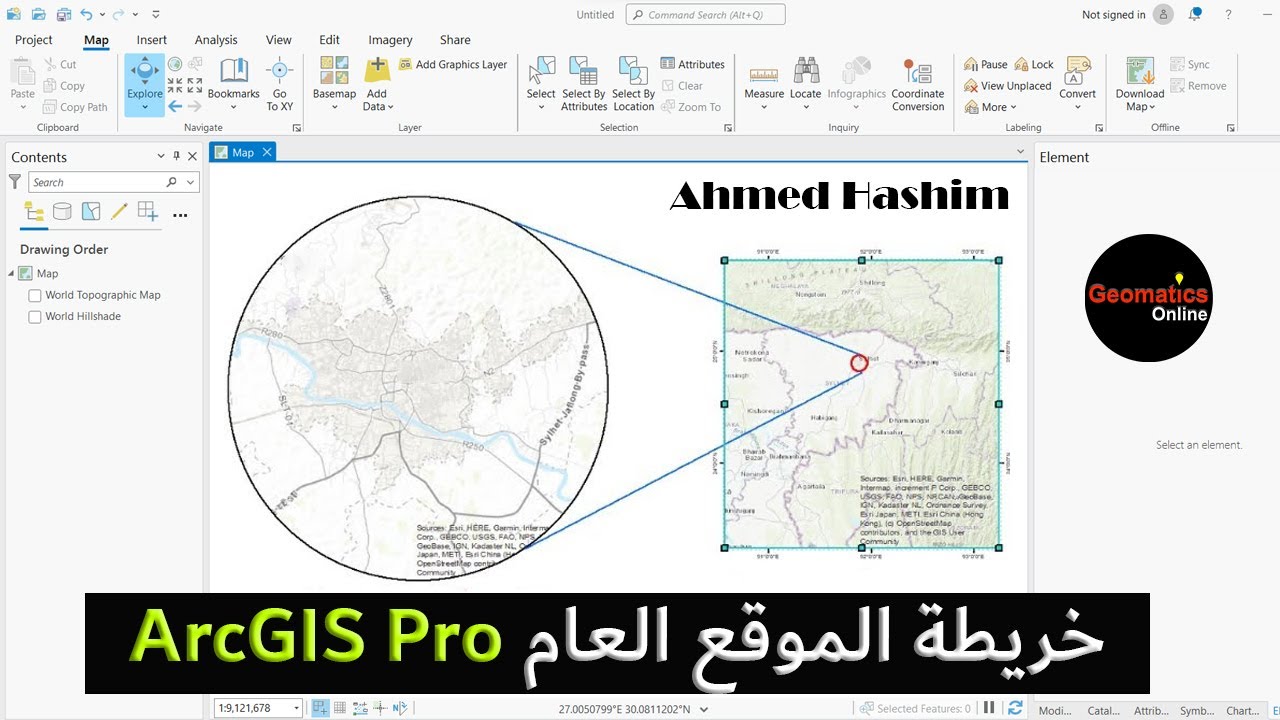Open Select By Attributes

point(584,84)
